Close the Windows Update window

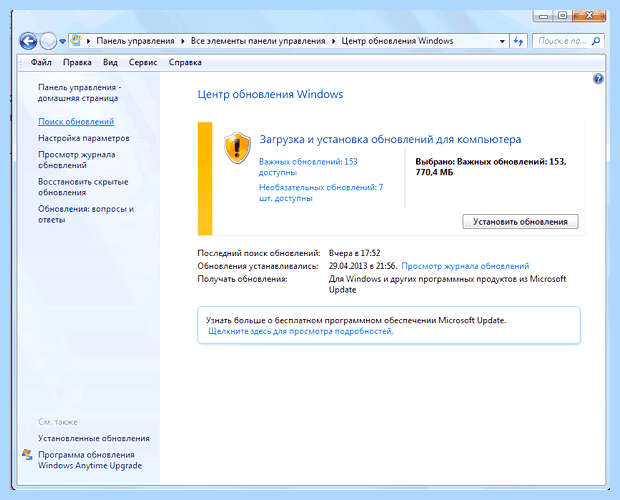point(589,16)
